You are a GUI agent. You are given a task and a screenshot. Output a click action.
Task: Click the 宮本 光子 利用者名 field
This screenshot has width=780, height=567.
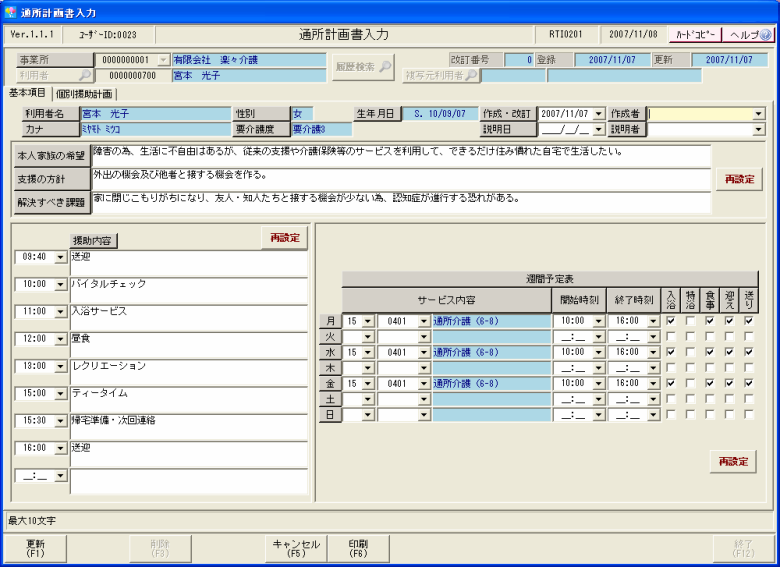pyautogui.click(x=156, y=114)
